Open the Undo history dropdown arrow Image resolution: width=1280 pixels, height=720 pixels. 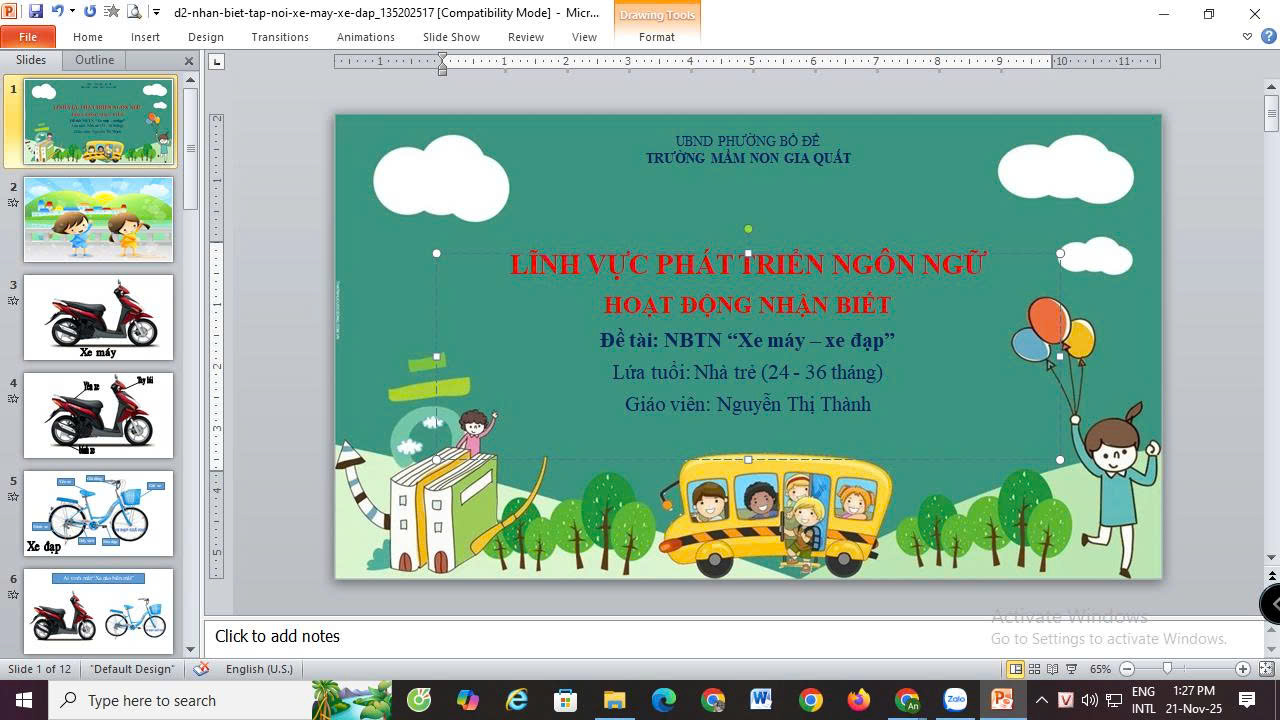pyautogui.click(x=72, y=12)
